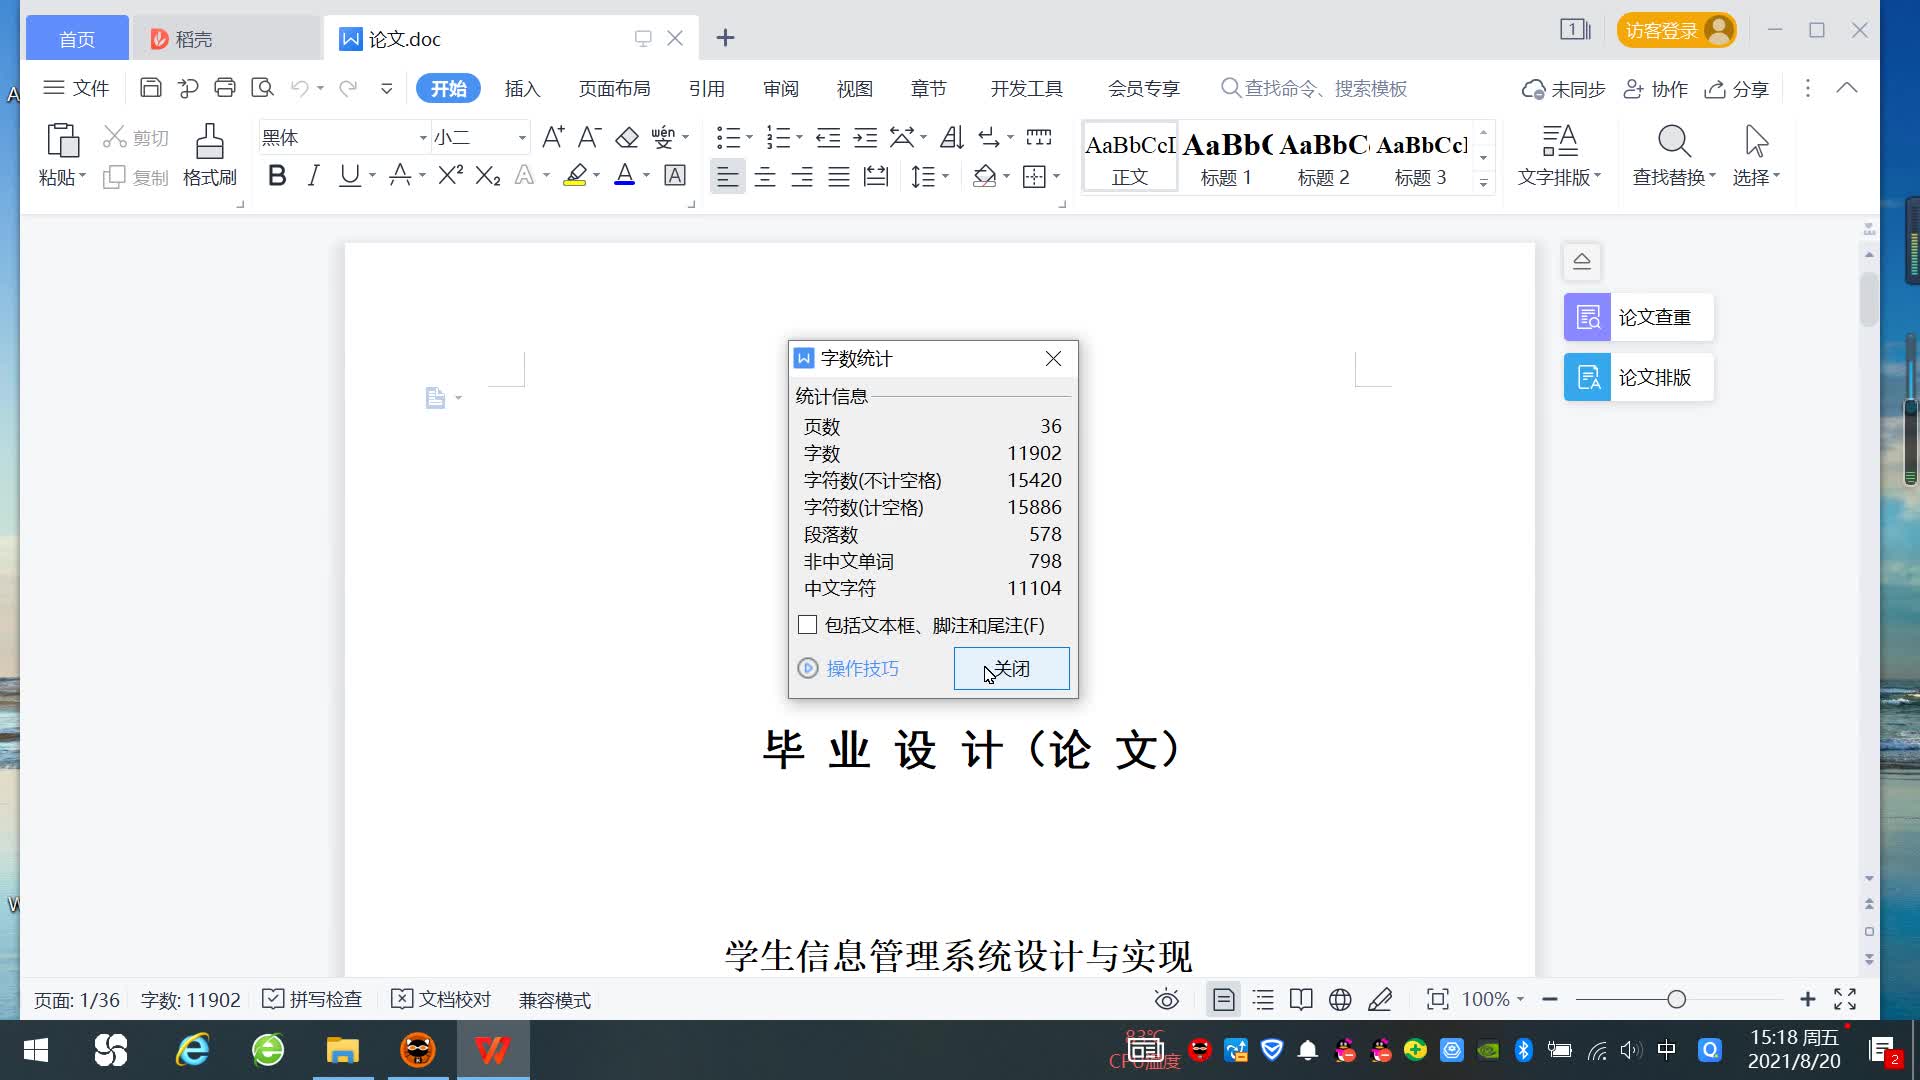Open the 操作技巧 link
Screen dimensions: 1920x1080
[861, 668]
